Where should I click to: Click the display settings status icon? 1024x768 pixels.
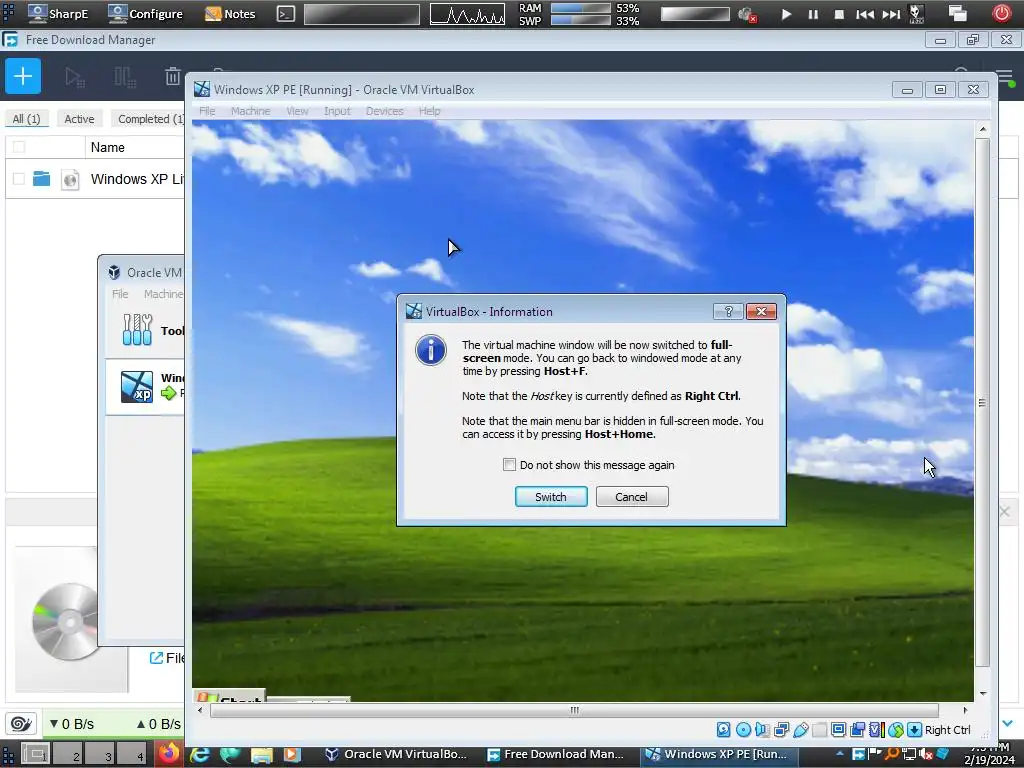[x=839, y=729]
